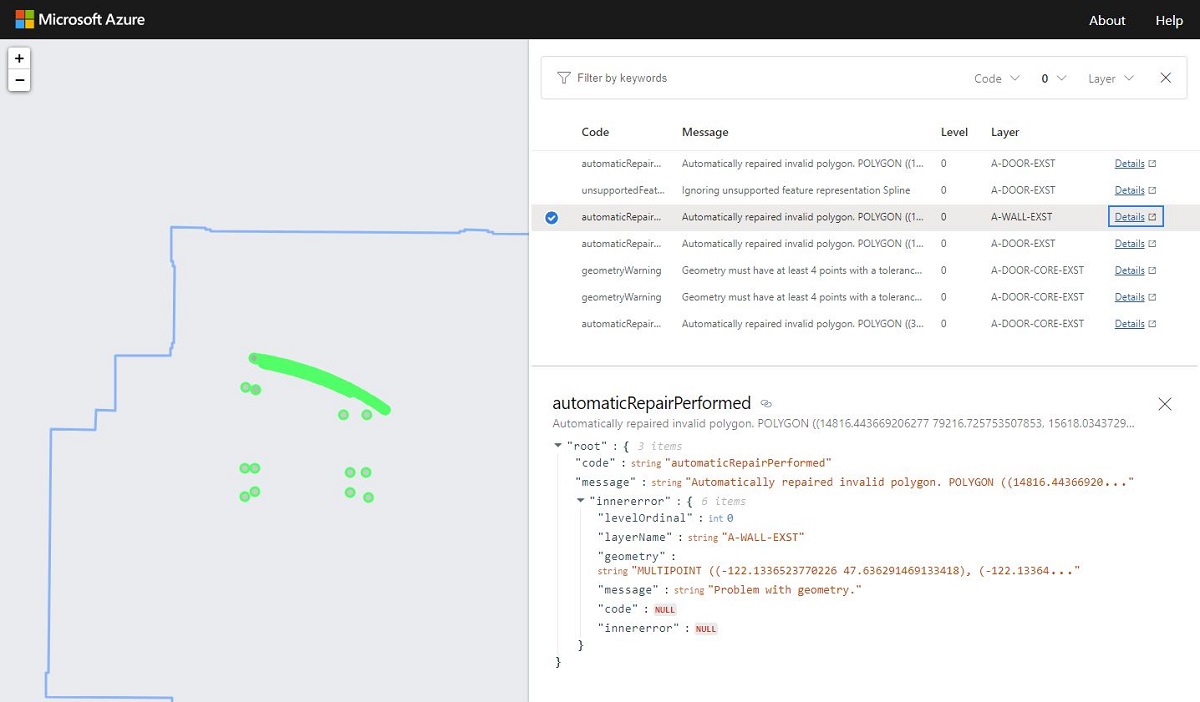Open Details for the A-WALL-EXST row
Screen dimensions: 1200x702
coord(1135,217)
